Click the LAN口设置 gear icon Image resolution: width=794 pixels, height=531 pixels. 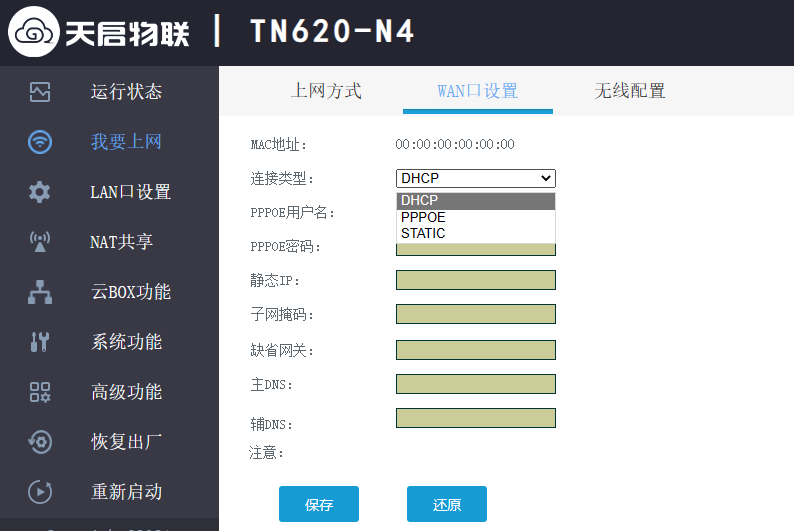pos(39,192)
